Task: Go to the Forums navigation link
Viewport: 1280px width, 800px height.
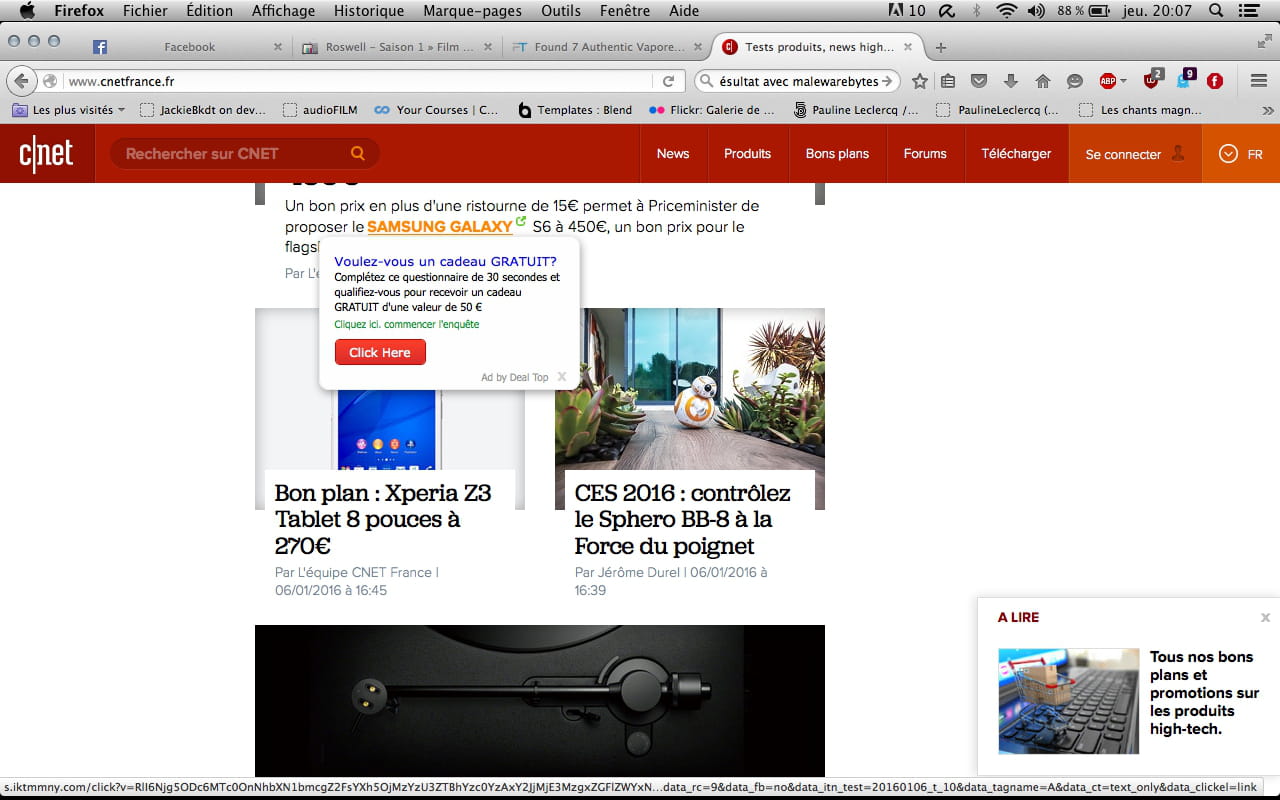Action: pyautogui.click(x=925, y=153)
